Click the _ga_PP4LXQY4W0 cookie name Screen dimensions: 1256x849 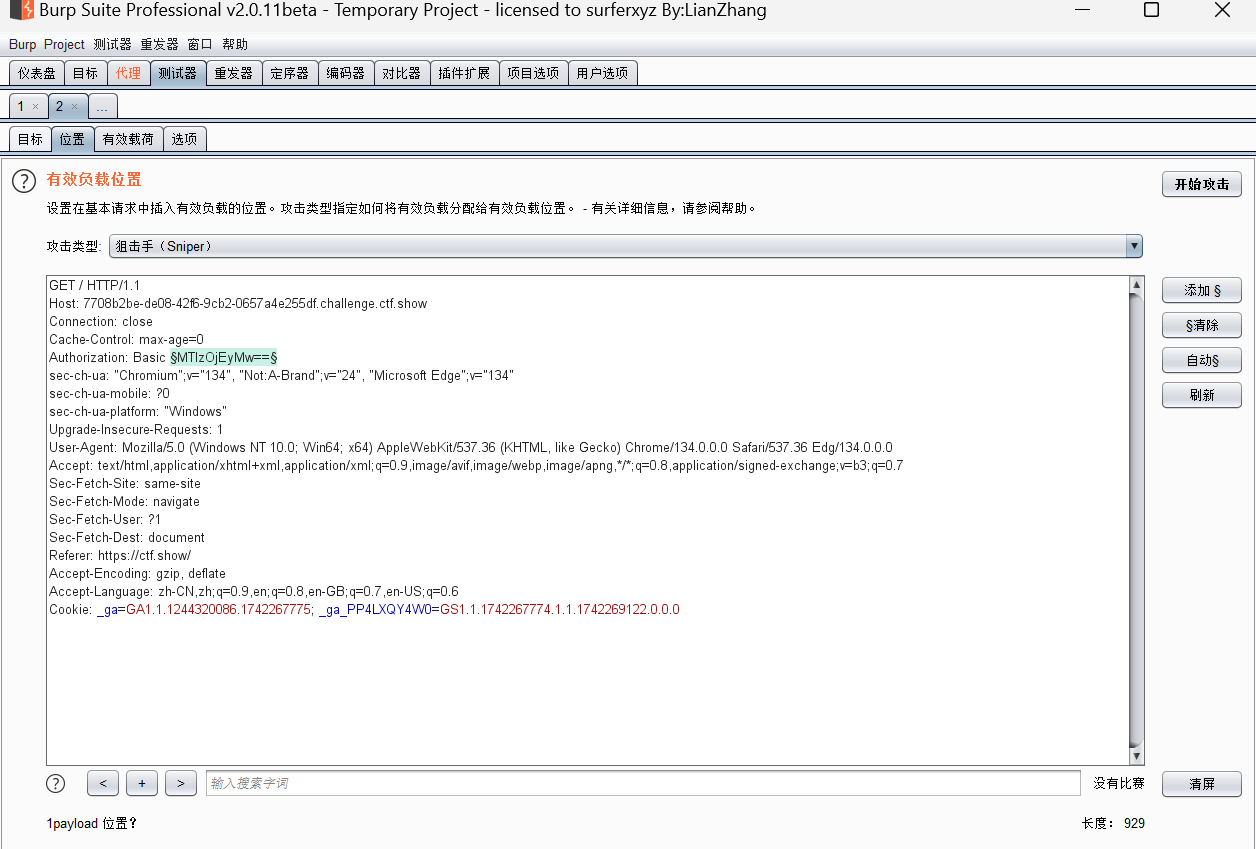click(x=375, y=609)
